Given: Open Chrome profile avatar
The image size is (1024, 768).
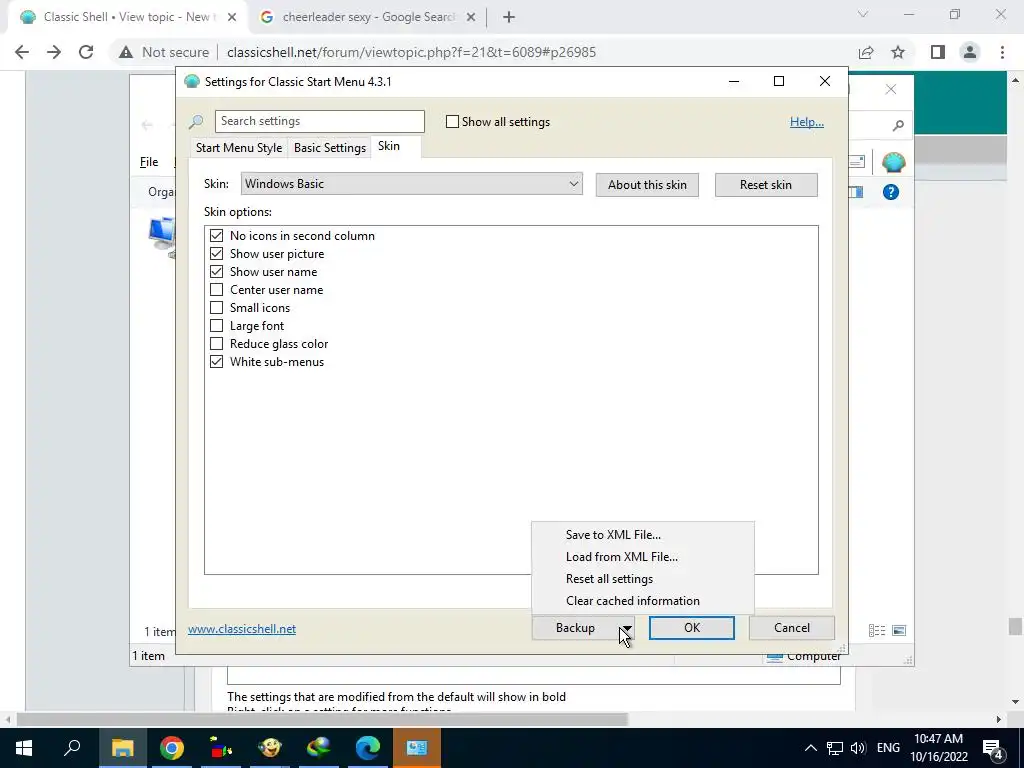Looking at the screenshot, I should point(970,52).
